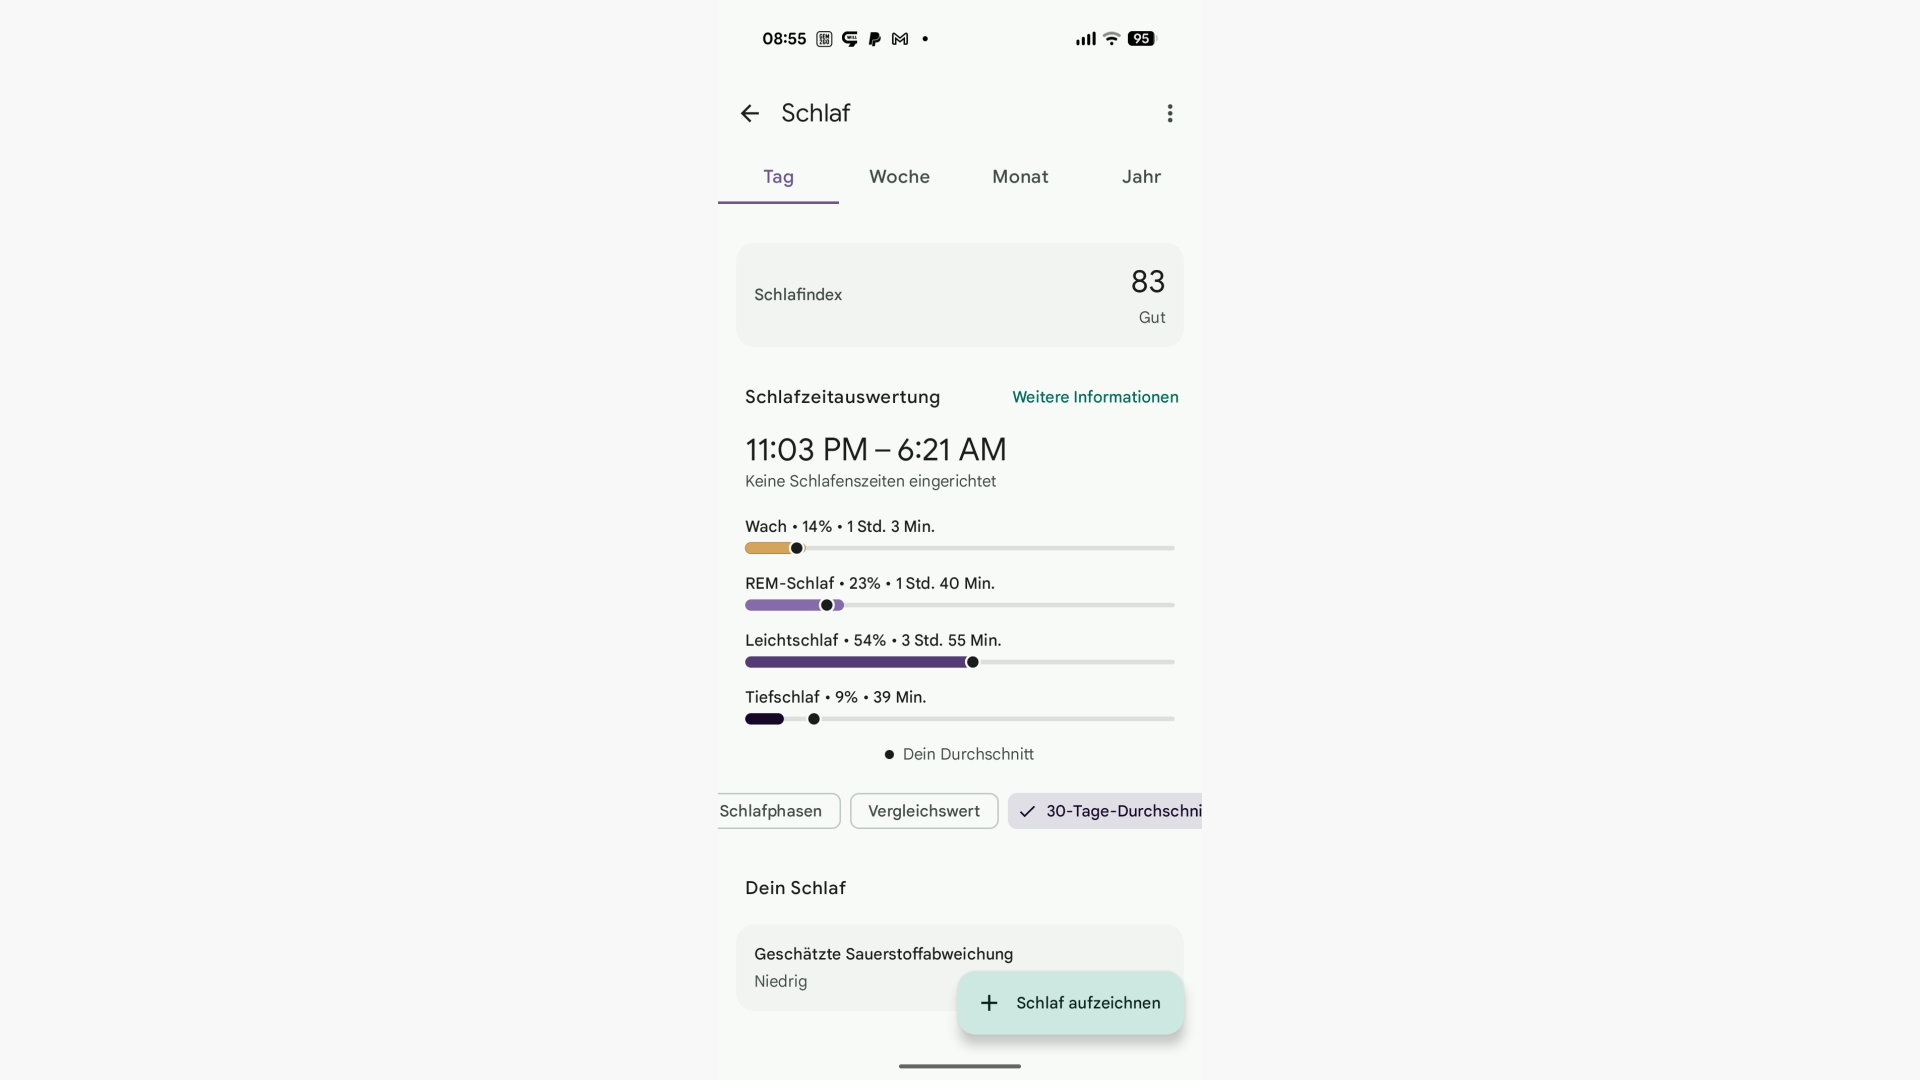Tap the PayPal notification icon in status bar

[x=875, y=39]
